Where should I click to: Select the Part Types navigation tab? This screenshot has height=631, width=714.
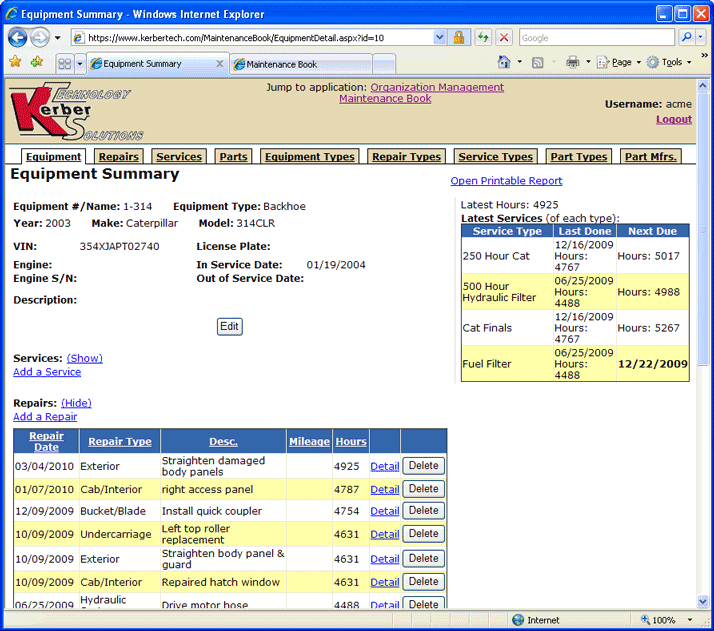pyautogui.click(x=579, y=157)
